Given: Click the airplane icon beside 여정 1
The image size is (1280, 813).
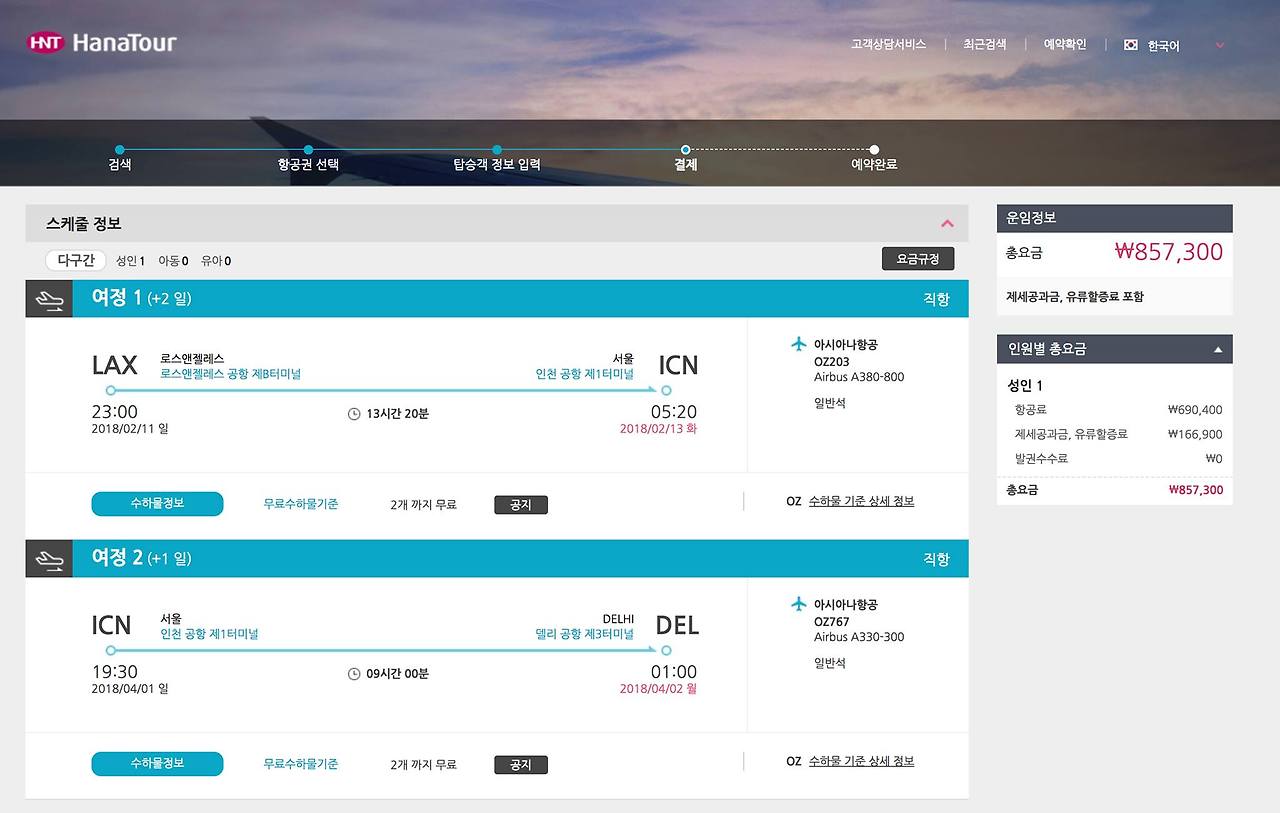Looking at the screenshot, I should [49, 299].
